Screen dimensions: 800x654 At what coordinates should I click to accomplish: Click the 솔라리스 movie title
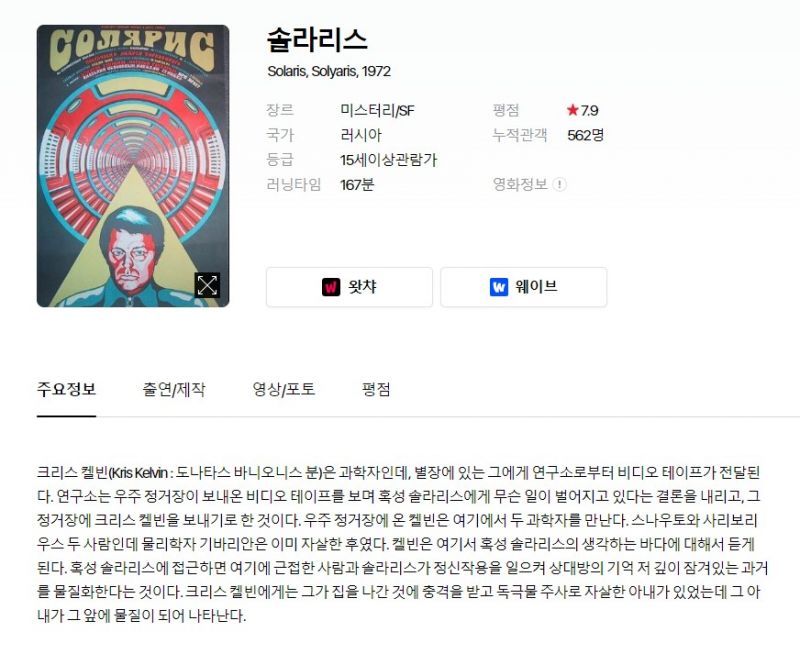tap(317, 40)
